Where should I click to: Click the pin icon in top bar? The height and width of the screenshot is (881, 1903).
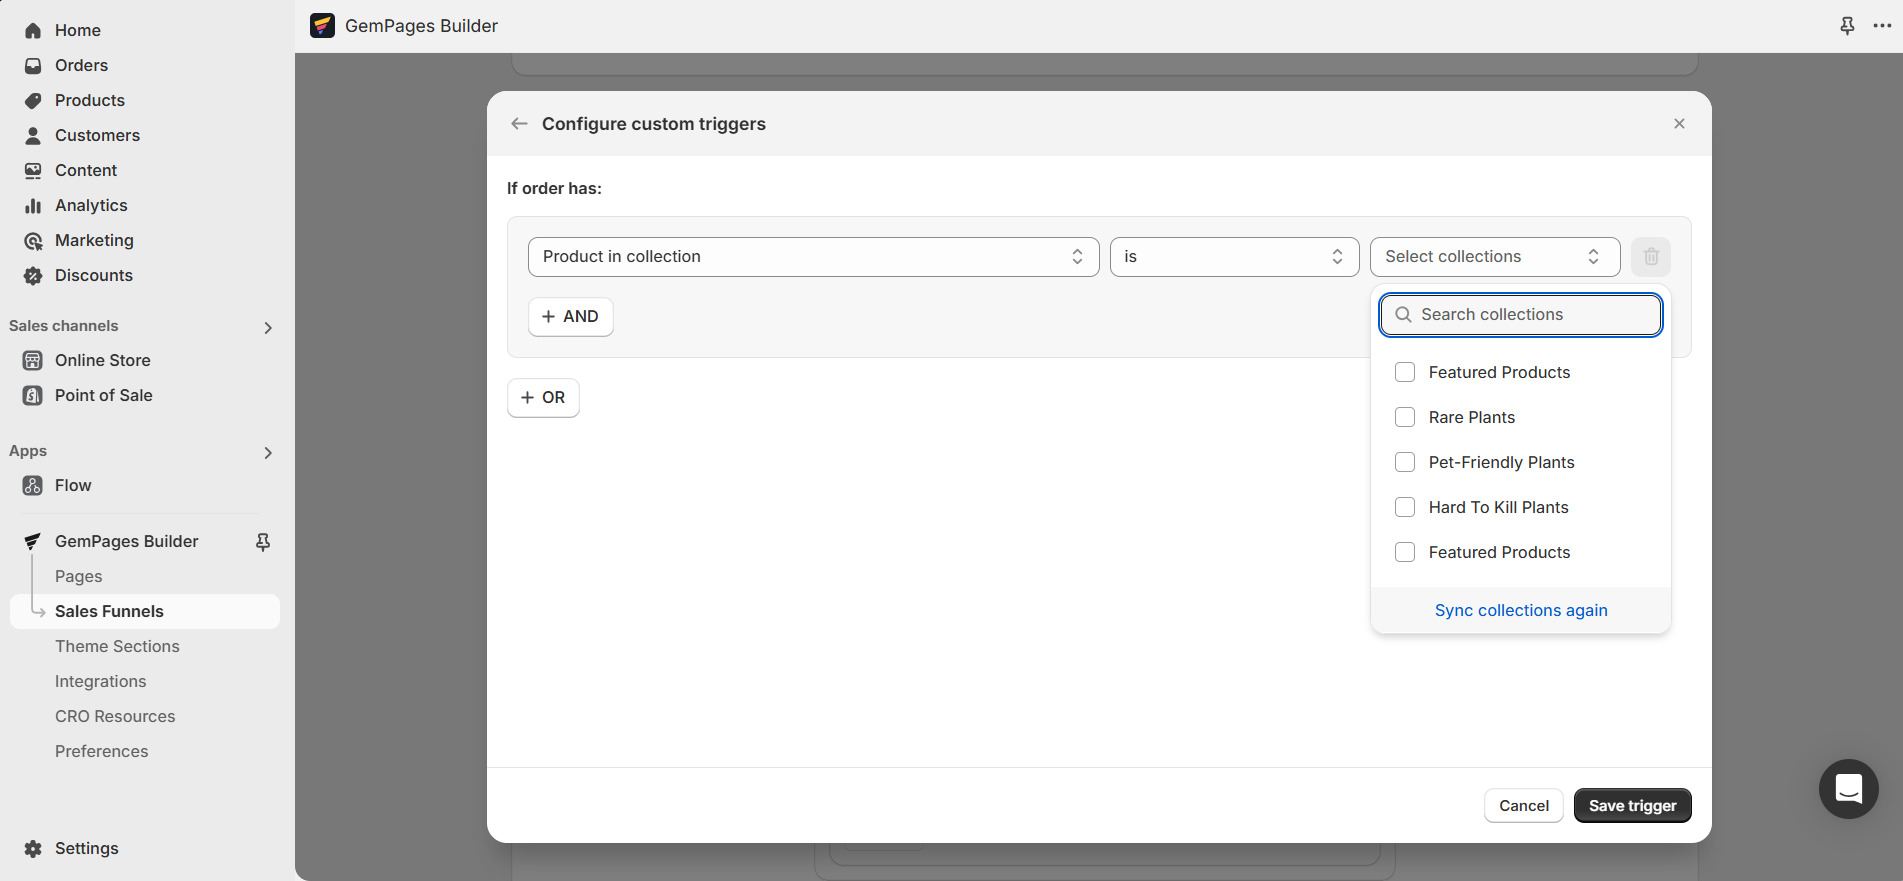point(1847,26)
